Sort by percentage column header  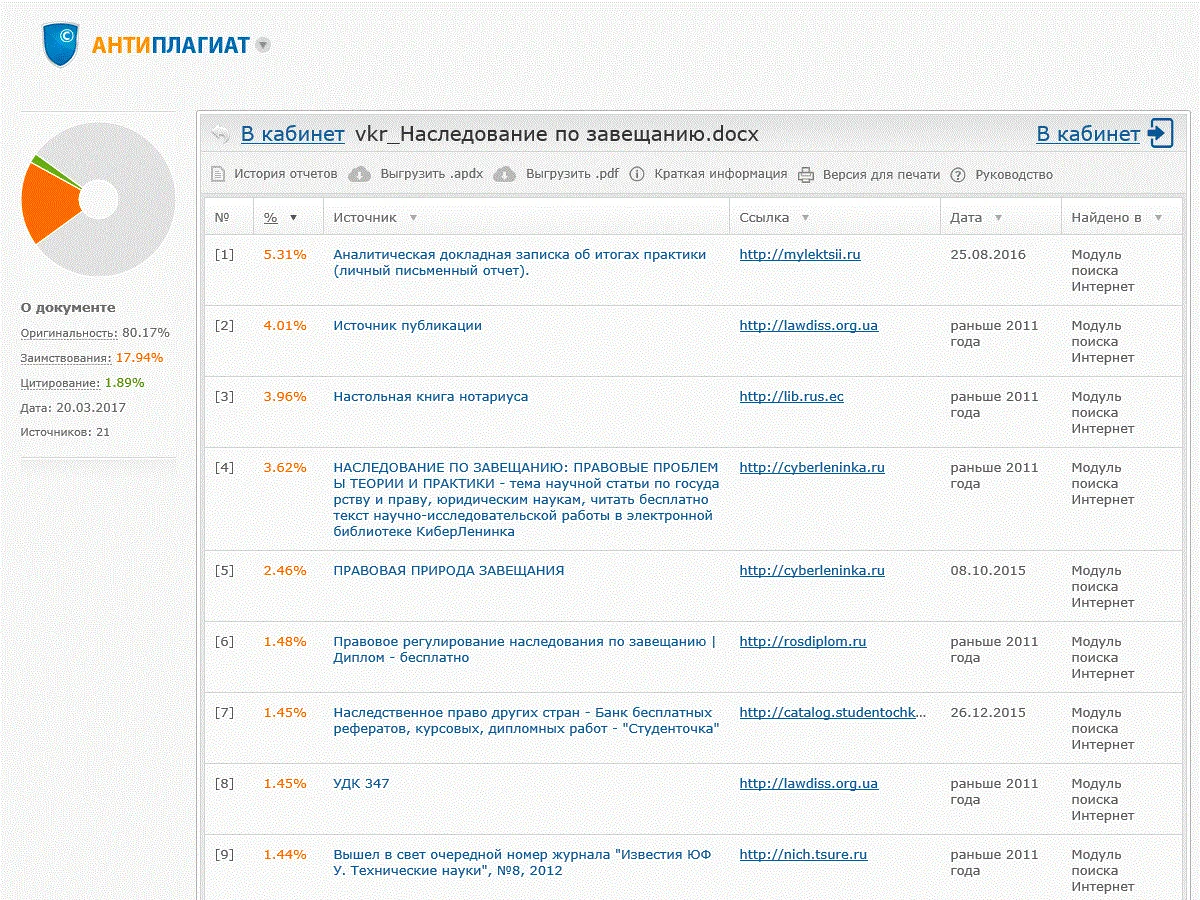click(271, 217)
